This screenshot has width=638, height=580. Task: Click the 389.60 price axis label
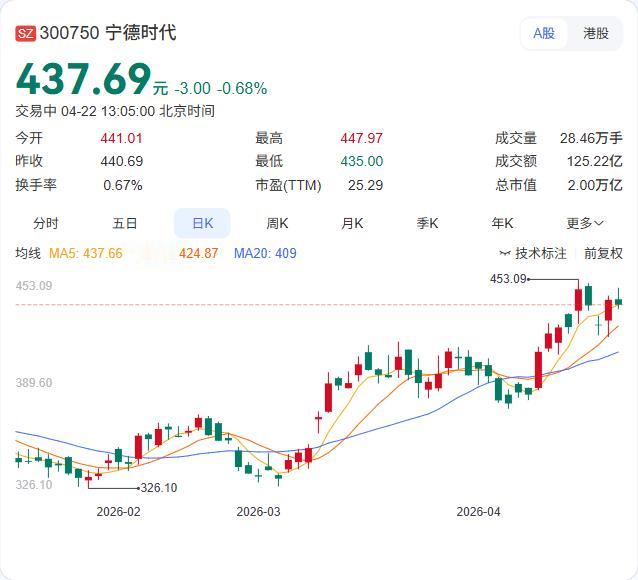34,383
